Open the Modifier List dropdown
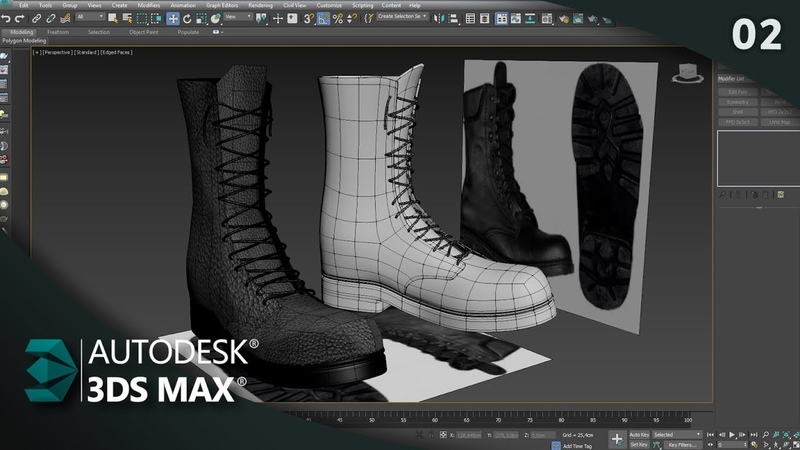The width and height of the screenshot is (800, 450). coord(735,79)
